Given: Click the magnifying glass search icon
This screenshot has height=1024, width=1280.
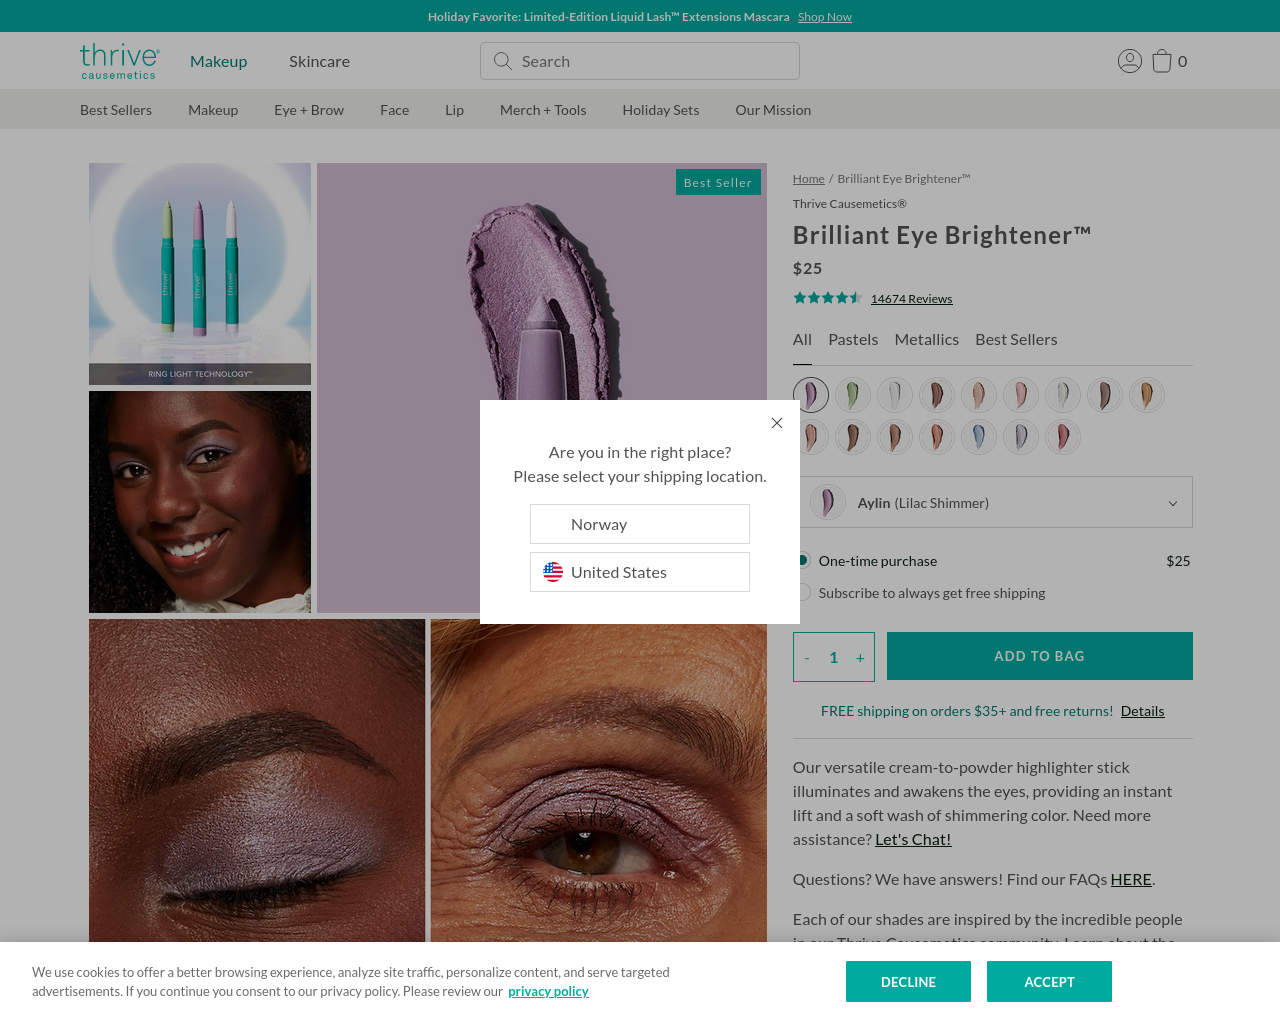Looking at the screenshot, I should point(503,61).
